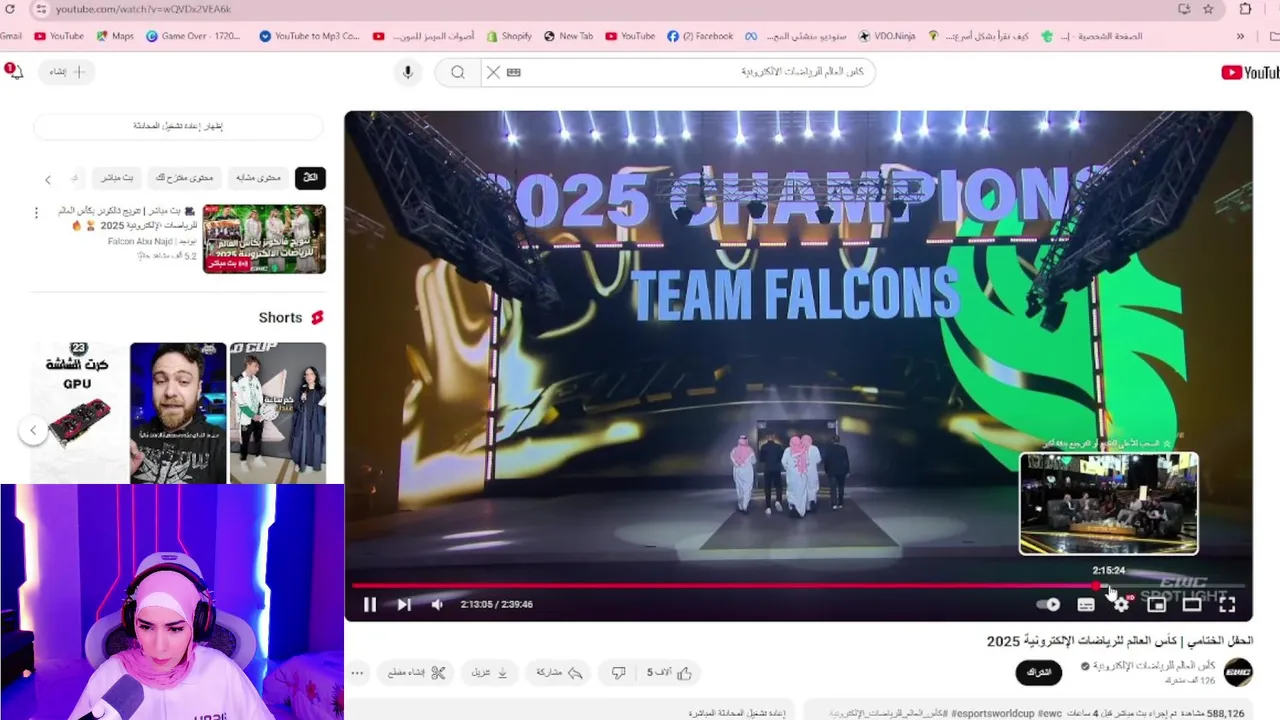Screen dimensions: 1280x720
Task: Open the EWC channel avatar
Action: [1238, 672]
